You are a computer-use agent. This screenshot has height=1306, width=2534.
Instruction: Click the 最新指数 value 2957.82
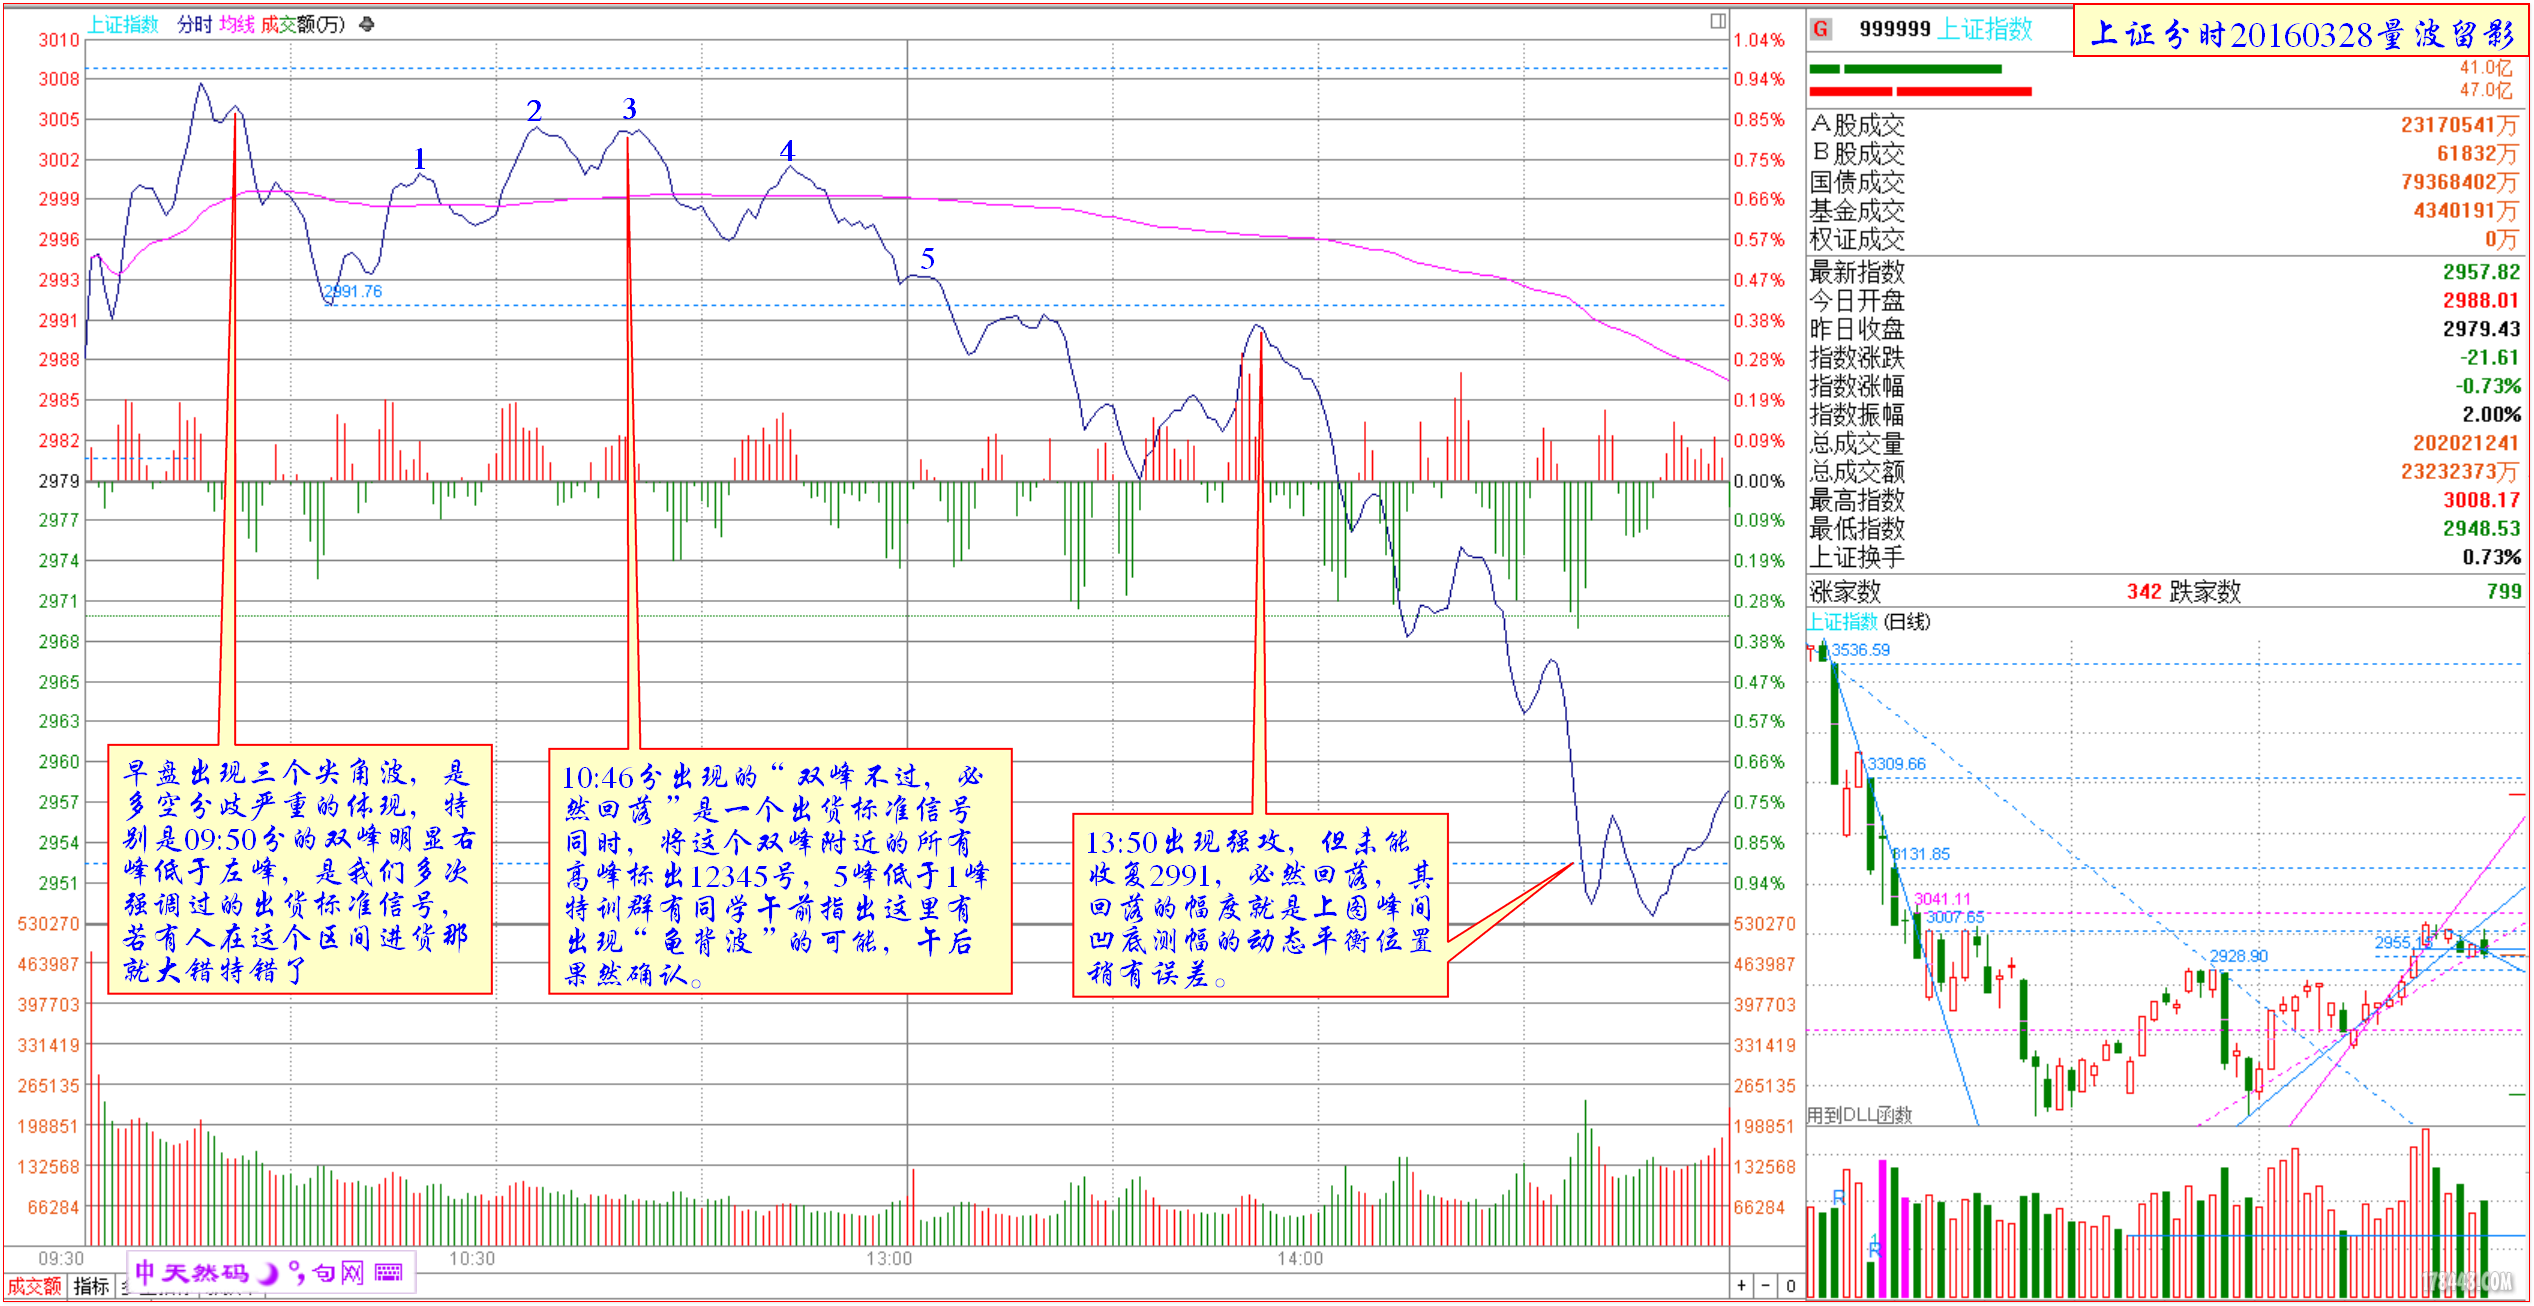click(x=2481, y=272)
